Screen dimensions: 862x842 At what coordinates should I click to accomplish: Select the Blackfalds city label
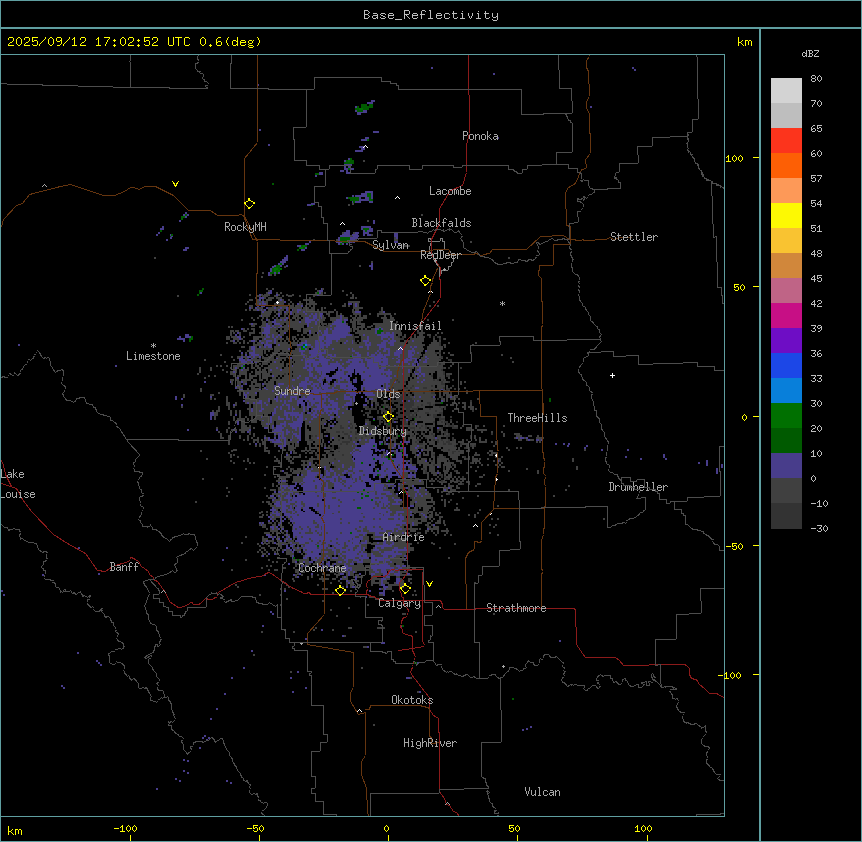tap(441, 223)
